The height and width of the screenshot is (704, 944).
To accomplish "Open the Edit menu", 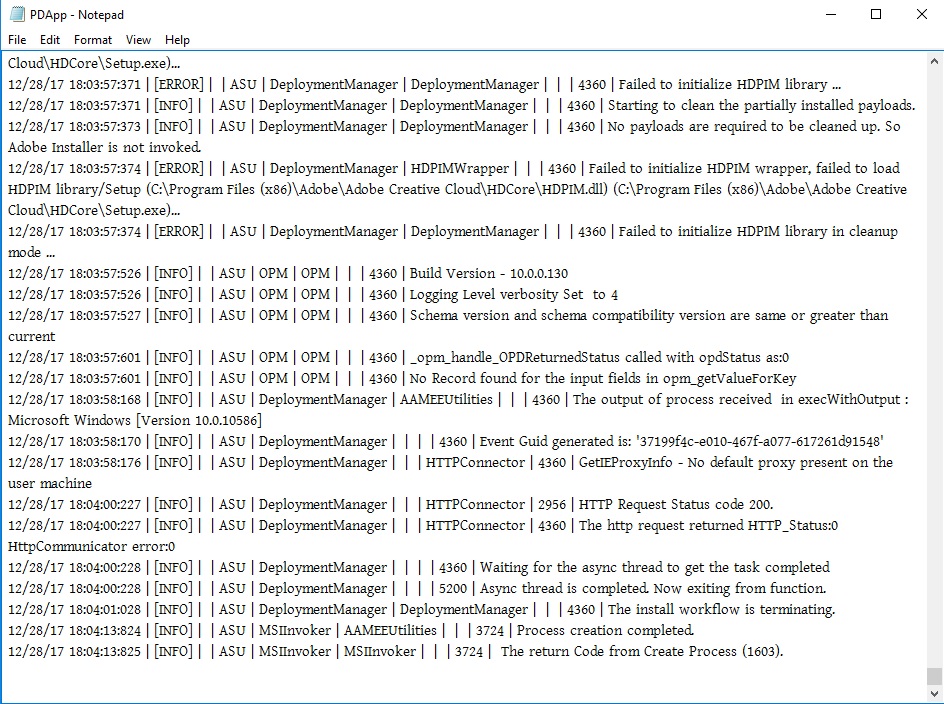I will pos(49,40).
